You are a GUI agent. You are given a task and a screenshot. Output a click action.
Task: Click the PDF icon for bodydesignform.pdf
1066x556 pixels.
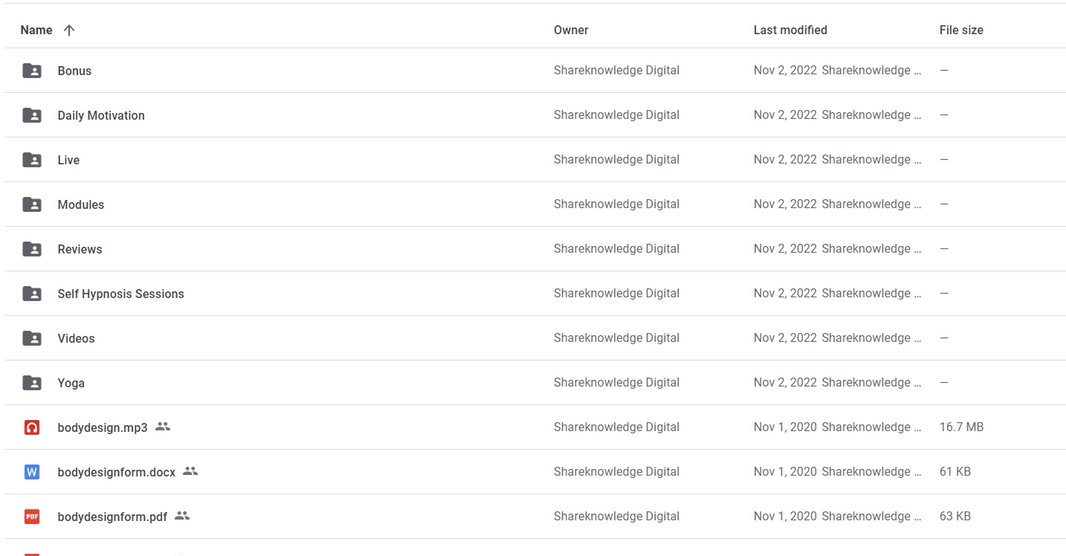pos(32,517)
